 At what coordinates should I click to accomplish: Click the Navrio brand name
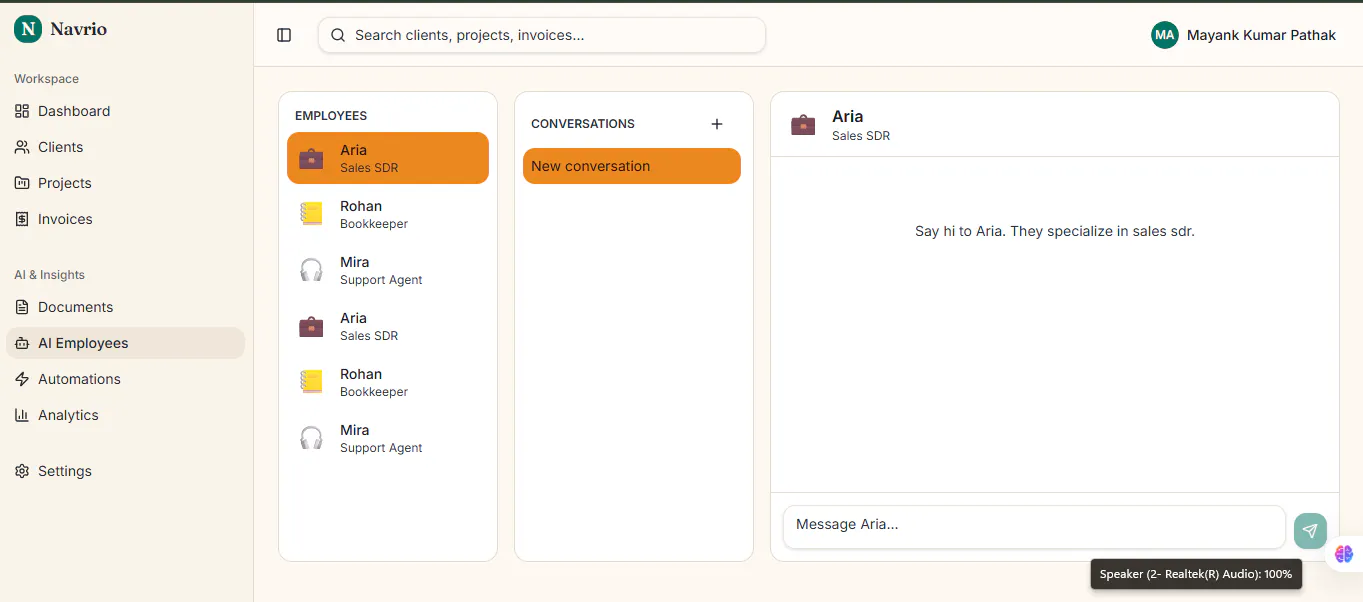78,29
